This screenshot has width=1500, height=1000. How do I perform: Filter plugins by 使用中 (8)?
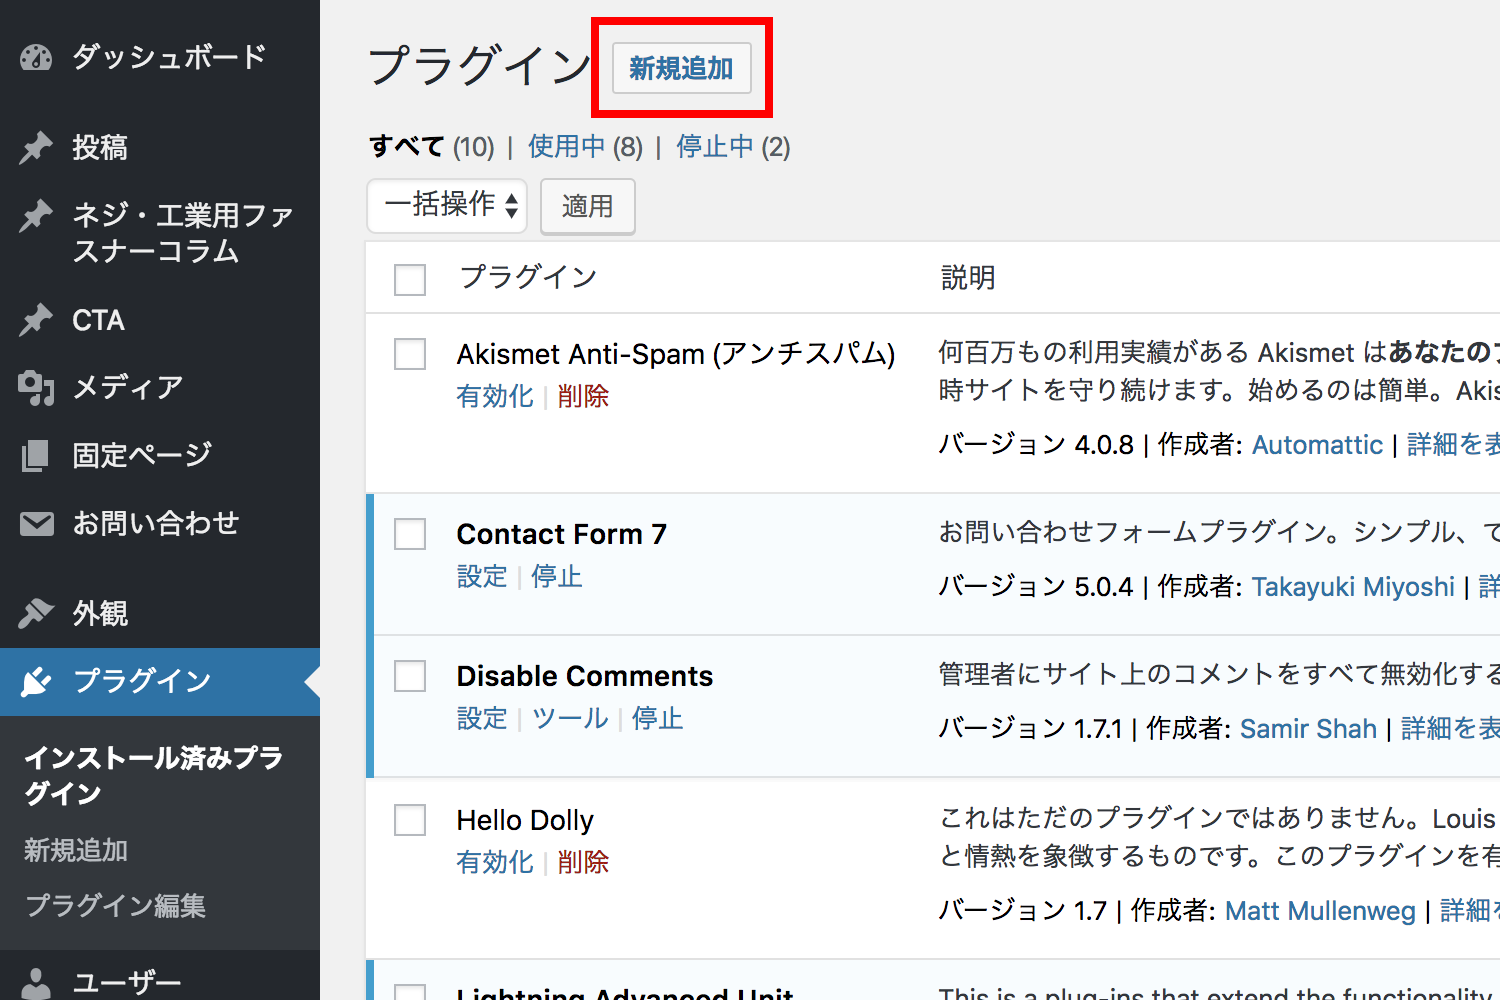585,147
